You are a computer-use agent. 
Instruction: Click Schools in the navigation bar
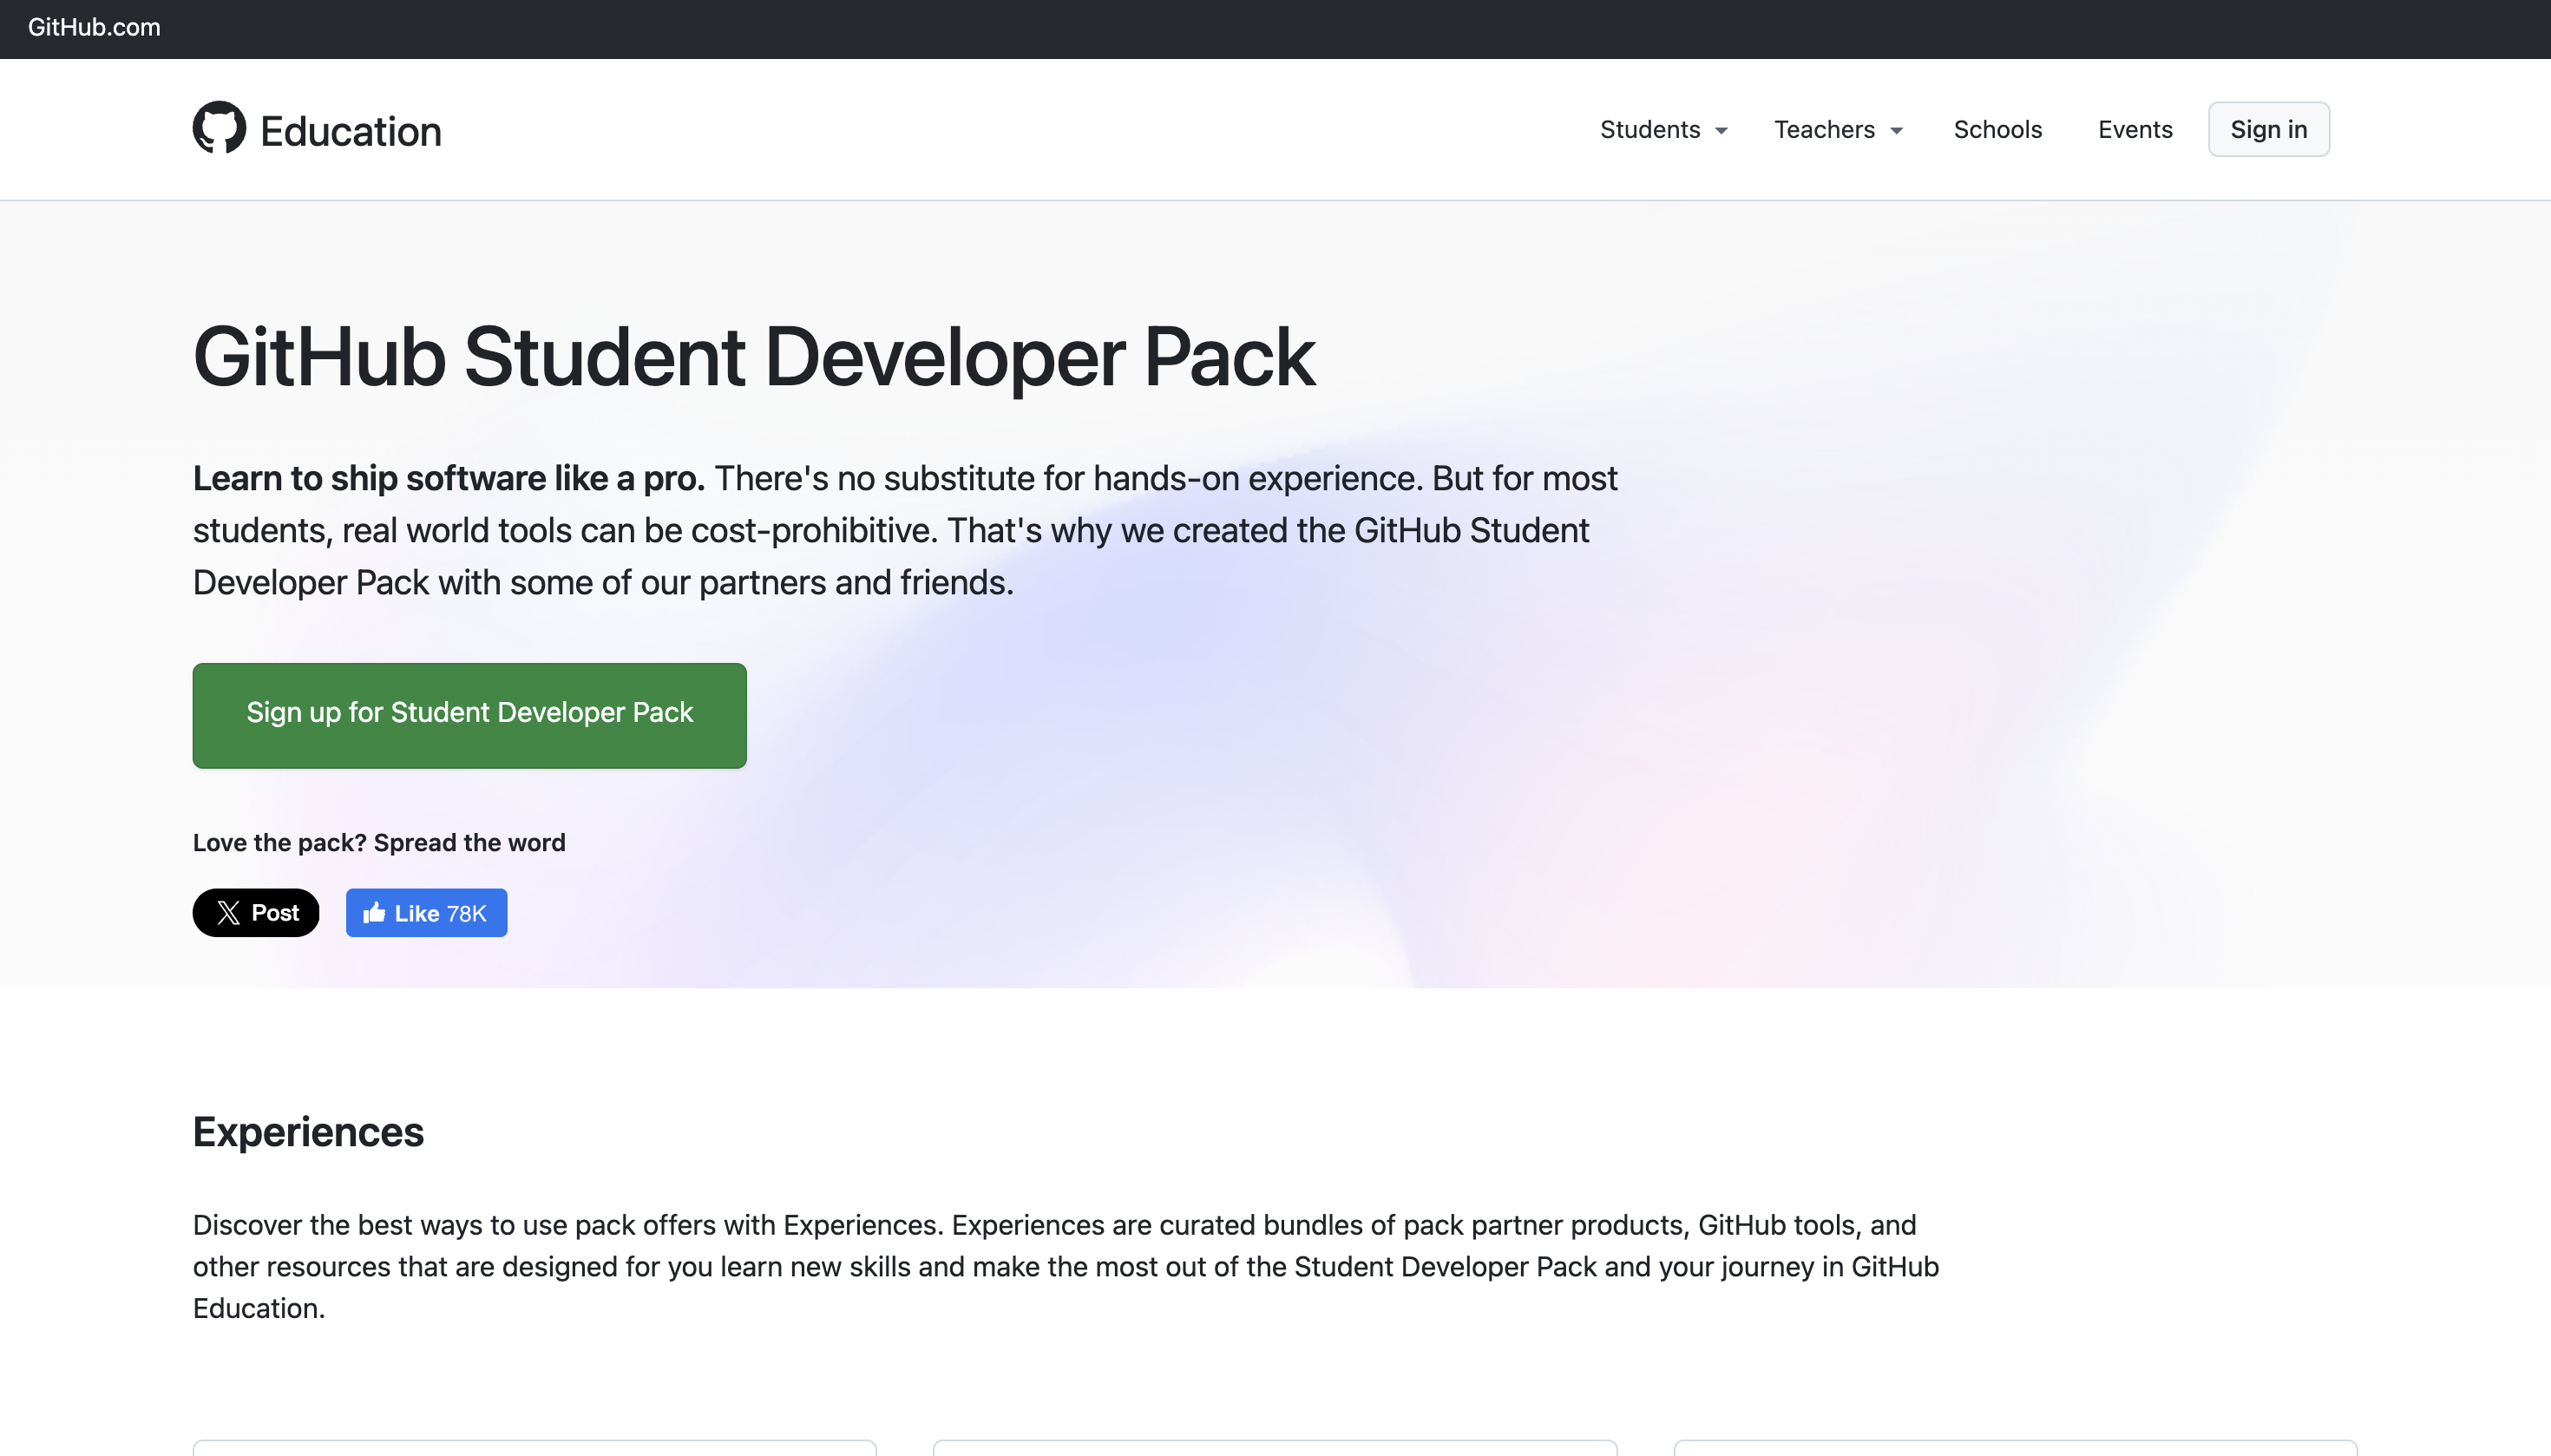click(x=1997, y=129)
